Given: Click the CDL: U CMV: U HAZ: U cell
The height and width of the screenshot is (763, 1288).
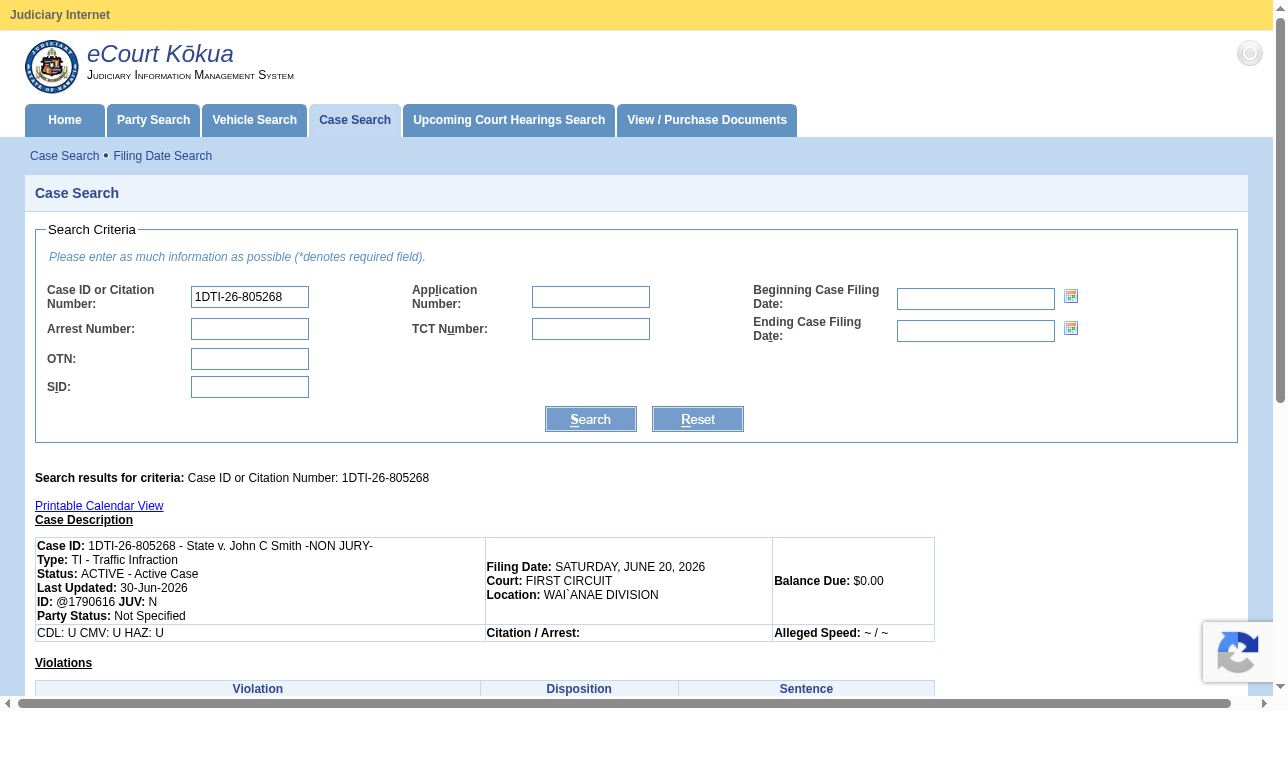Looking at the screenshot, I should (260, 633).
